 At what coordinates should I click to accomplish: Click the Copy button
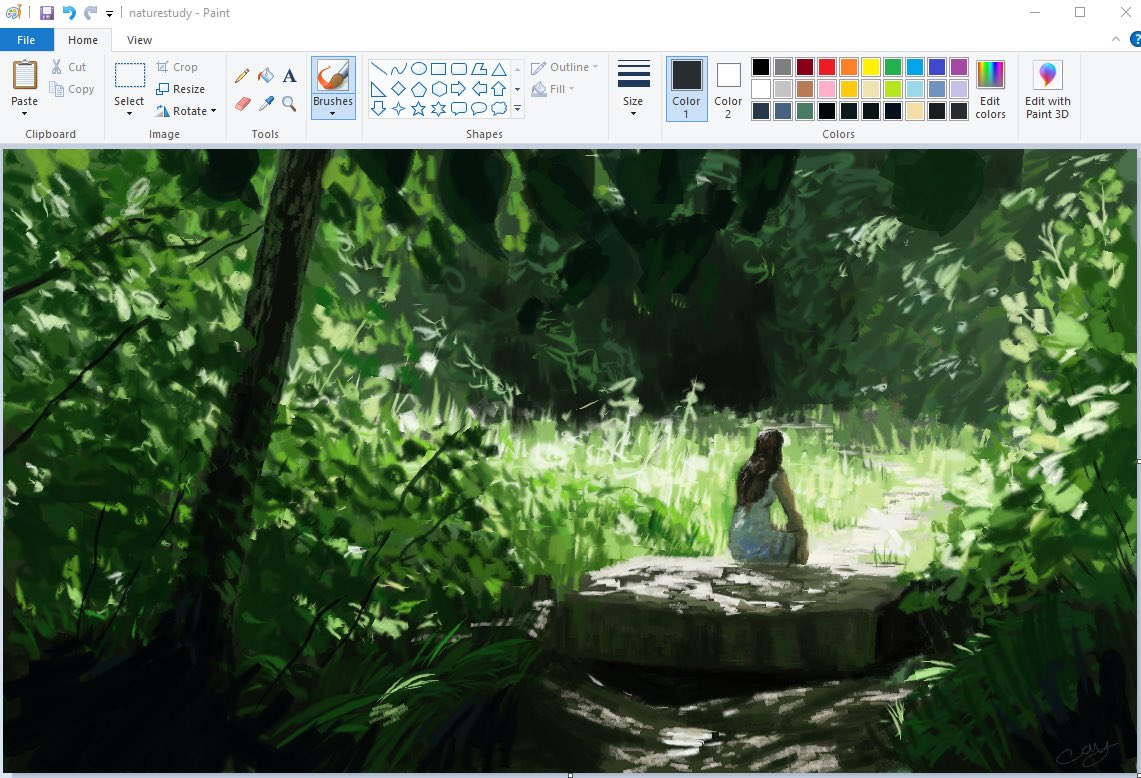click(71, 89)
